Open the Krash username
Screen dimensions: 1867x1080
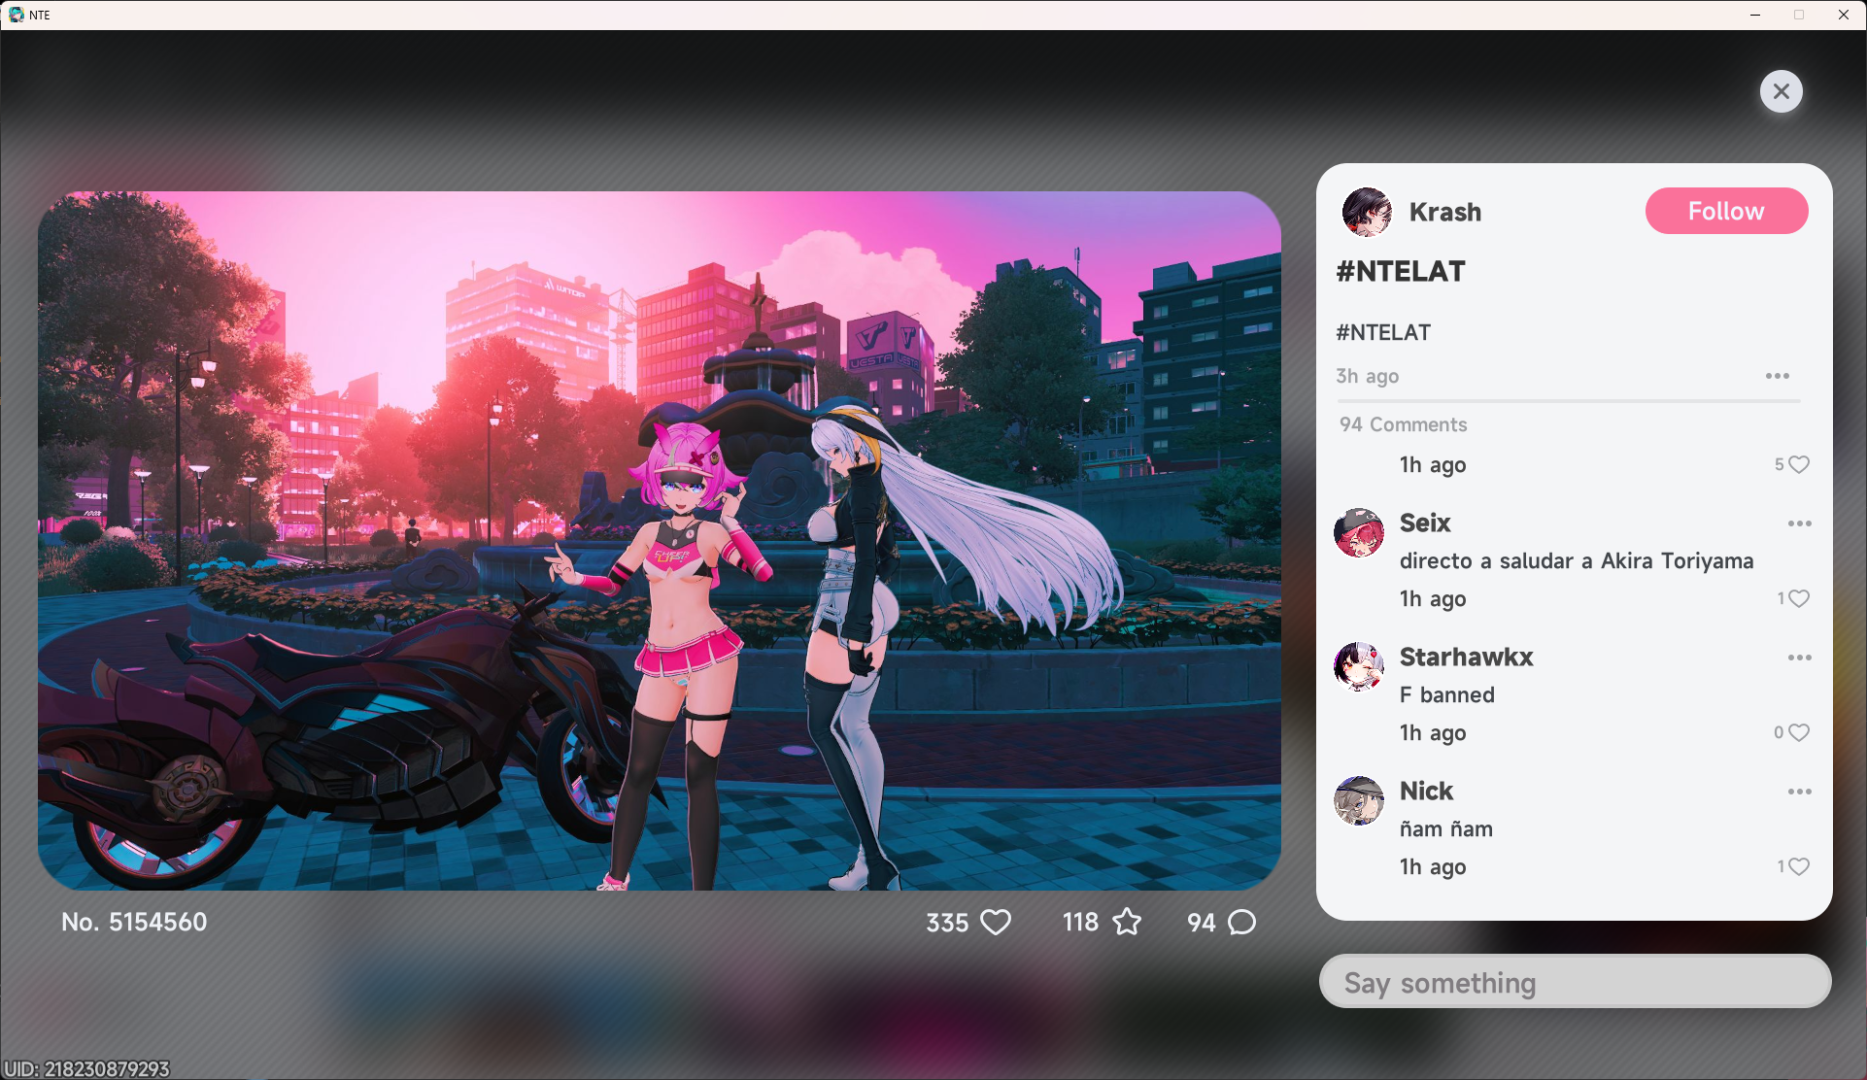tap(1445, 212)
